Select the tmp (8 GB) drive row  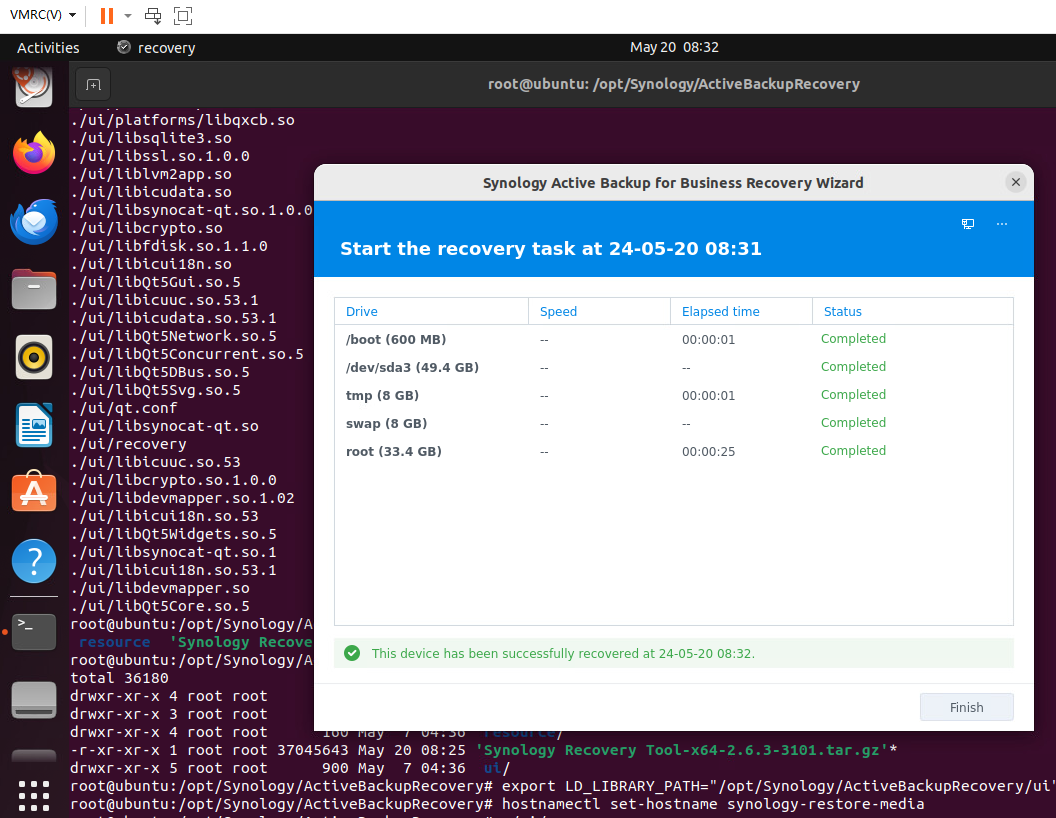click(673, 395)
